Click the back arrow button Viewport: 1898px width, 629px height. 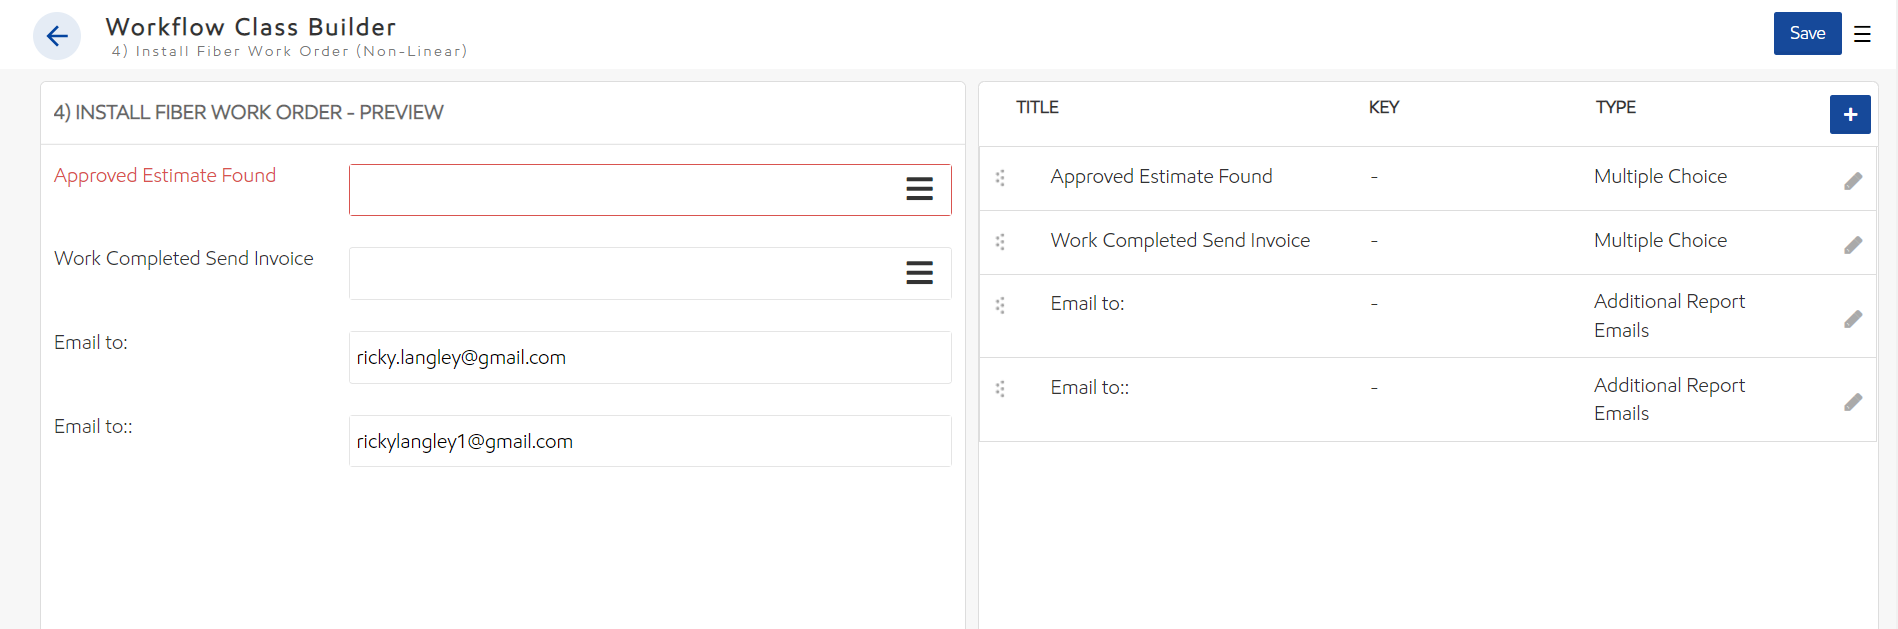(x=57, y=37)
